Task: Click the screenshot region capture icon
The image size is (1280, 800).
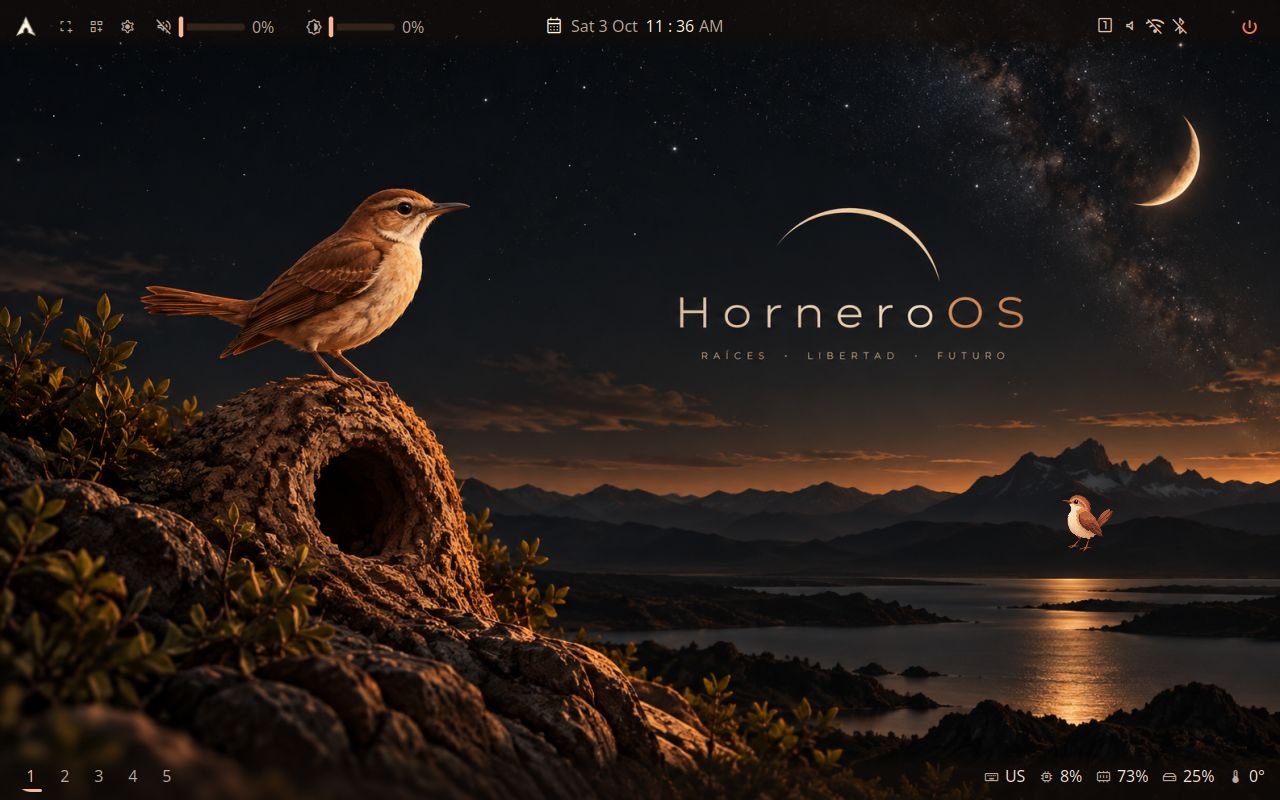Action: [66, 27]
